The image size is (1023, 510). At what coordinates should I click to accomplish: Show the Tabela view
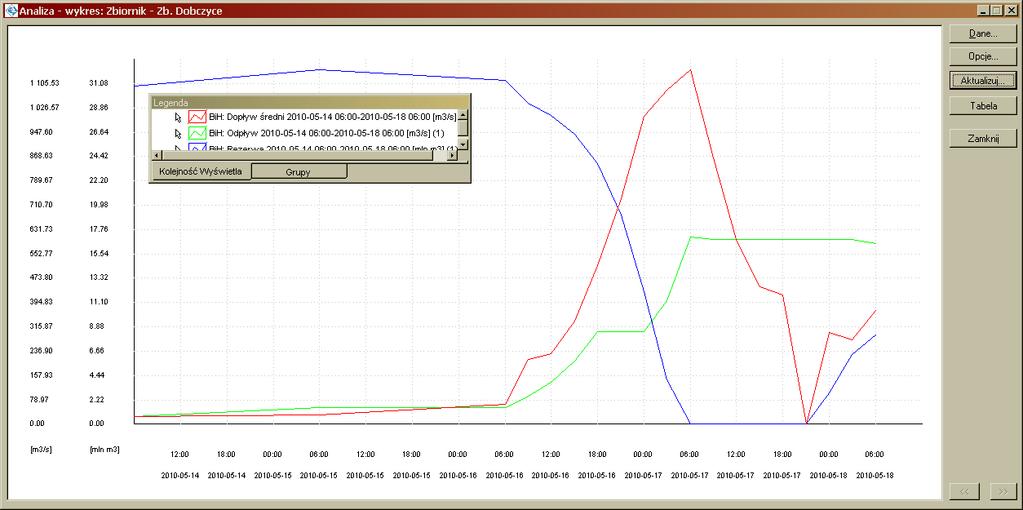pyautogui.click(x=983, y=105)
